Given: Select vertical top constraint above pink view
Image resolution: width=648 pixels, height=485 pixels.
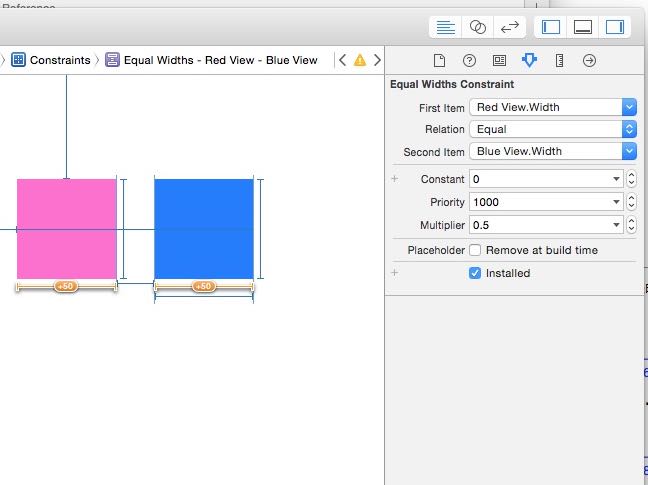Looking at the screenshot, I should 67,127.
